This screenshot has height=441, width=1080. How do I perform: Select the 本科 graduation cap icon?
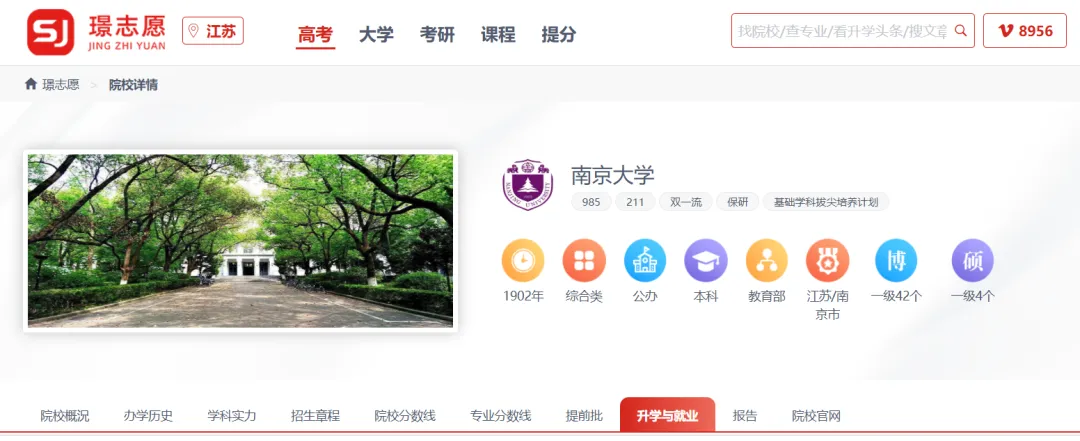point(705,260)
